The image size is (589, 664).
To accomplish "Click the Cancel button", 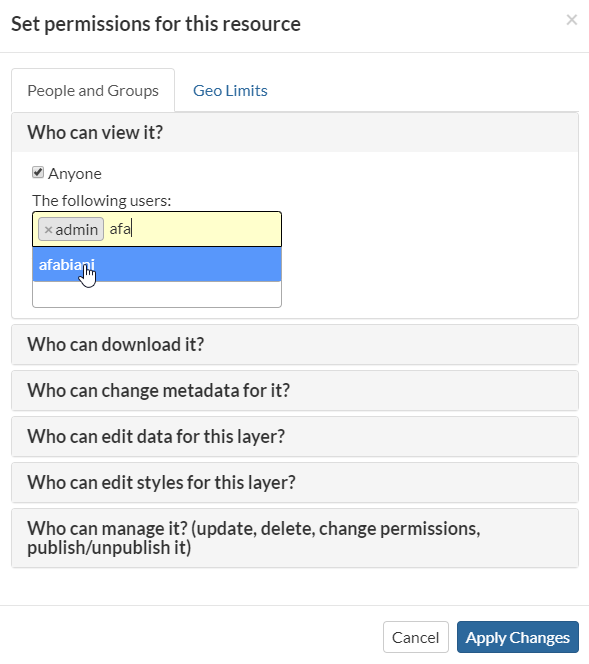I will (x=415, y=637).
